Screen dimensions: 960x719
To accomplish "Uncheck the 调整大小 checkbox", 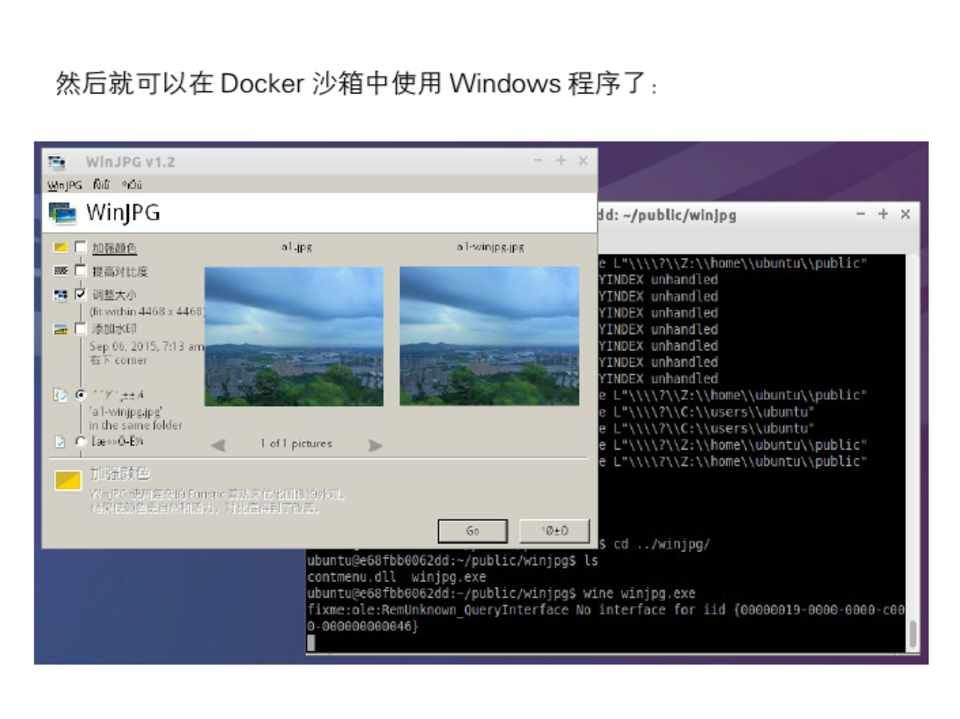I will tap(81, 295).
